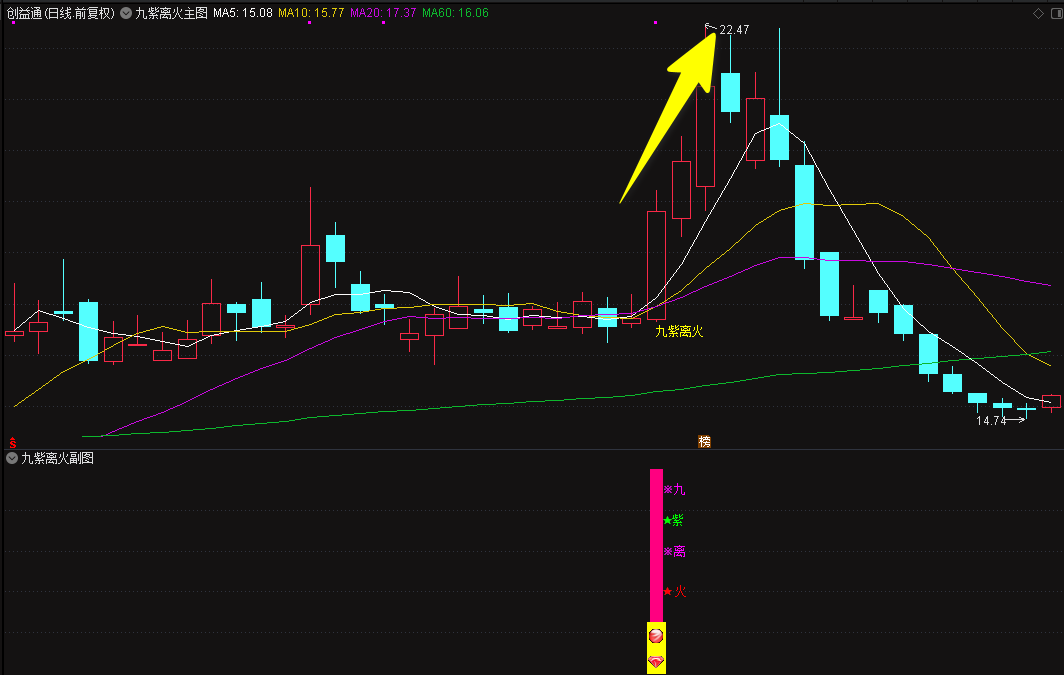Click the yellow 九紫离火 signal text on chart
1064x675 pixels.
[679, 331]
